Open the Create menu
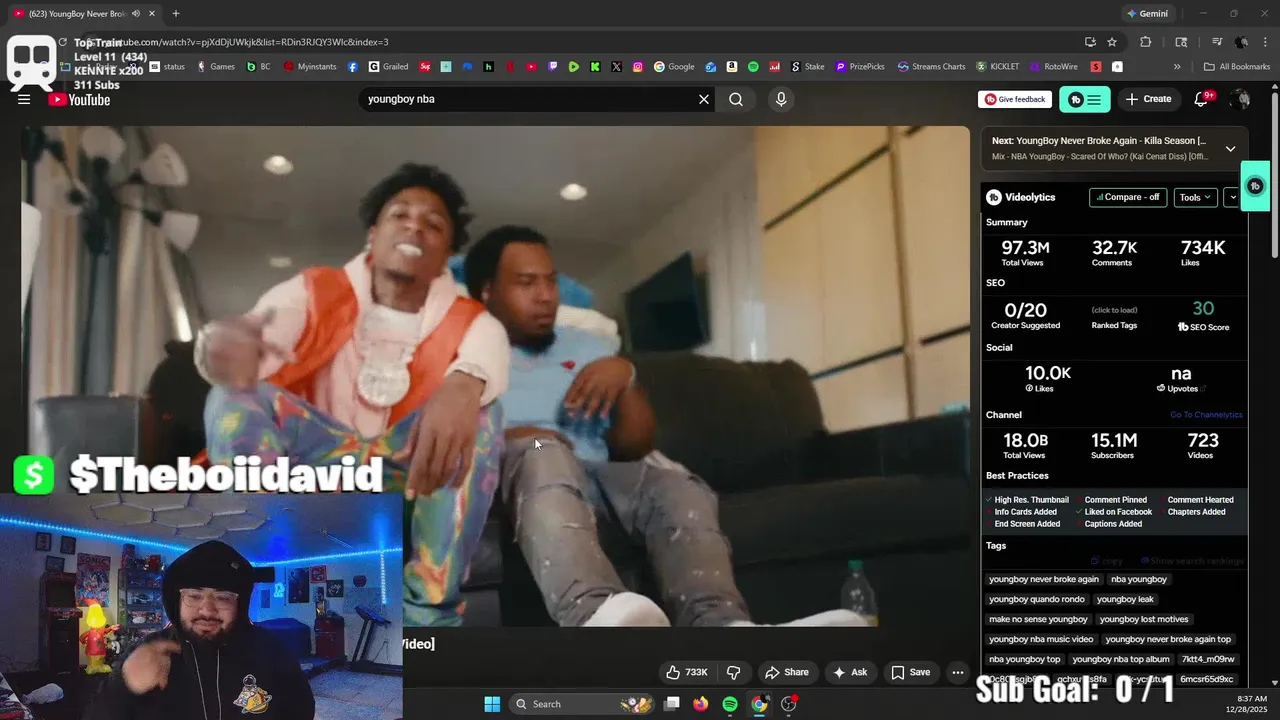 (x=1148, y=99)
